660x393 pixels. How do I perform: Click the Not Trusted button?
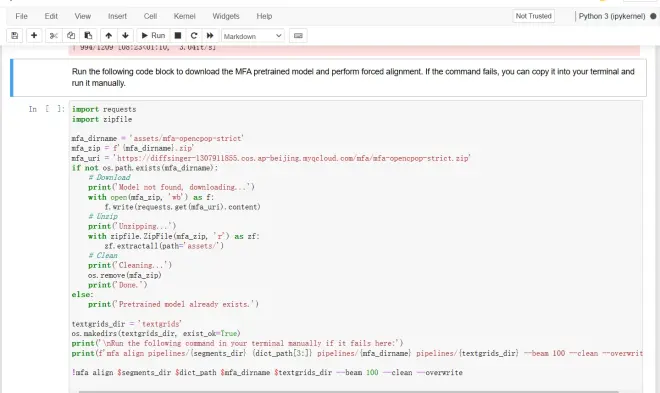[x=533, y=16]
